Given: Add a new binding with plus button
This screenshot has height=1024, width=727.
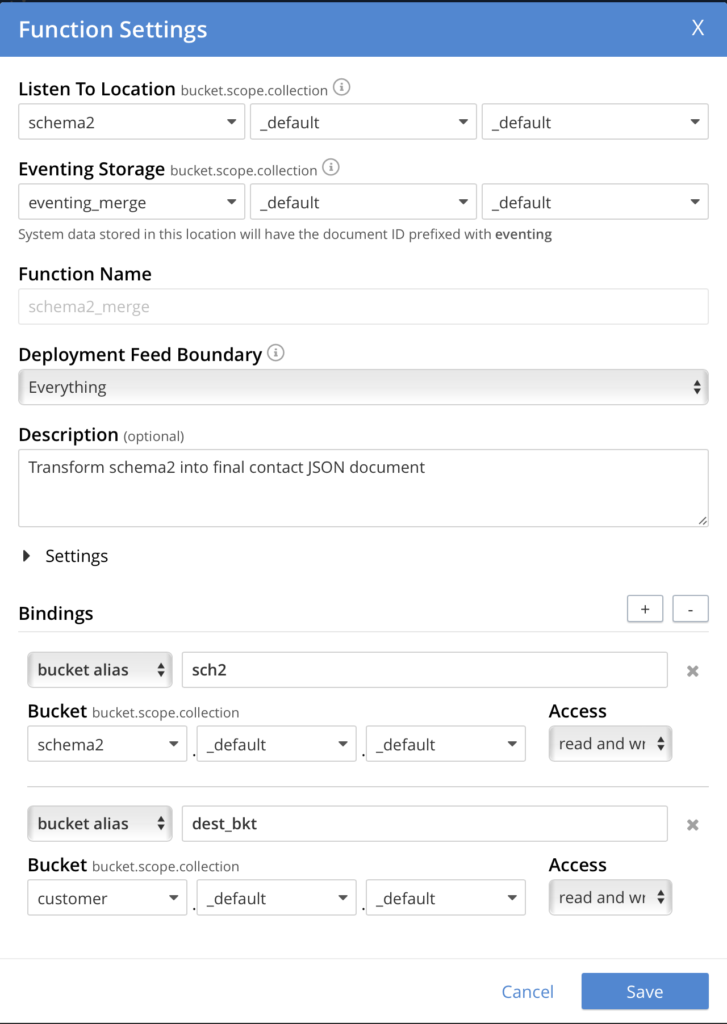Looking at the screenshot, I should point(645,609).
